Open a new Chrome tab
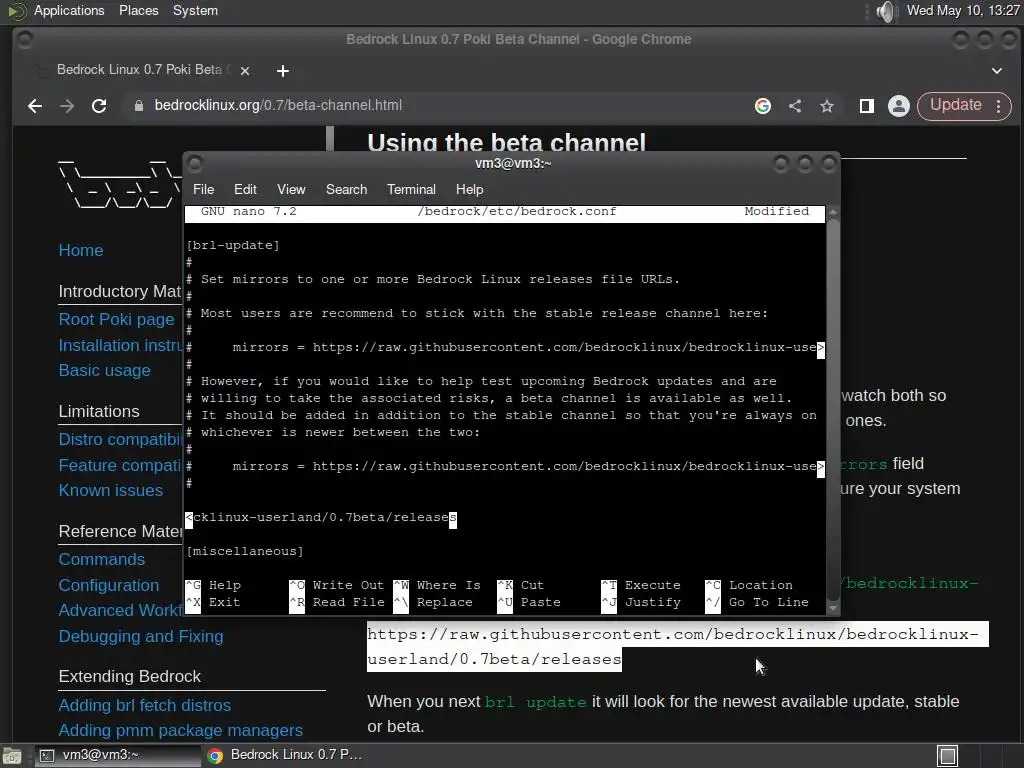Screen dimensions: 1024x768 point(283,71)
